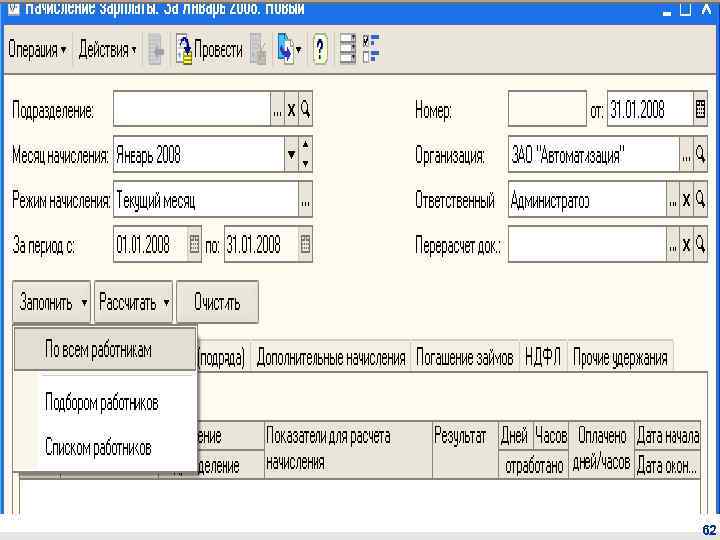
Task: Click the blue arrow document transfer icon
Action: point(285,50)
